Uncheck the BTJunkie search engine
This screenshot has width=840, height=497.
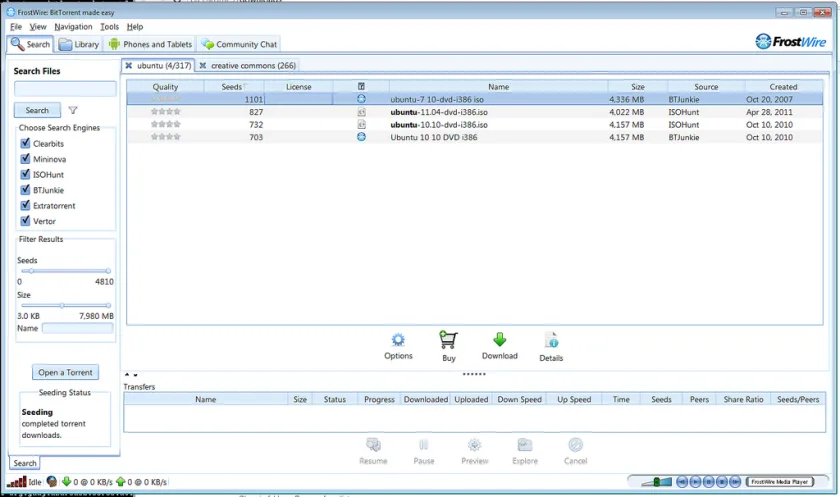point(25,190)
